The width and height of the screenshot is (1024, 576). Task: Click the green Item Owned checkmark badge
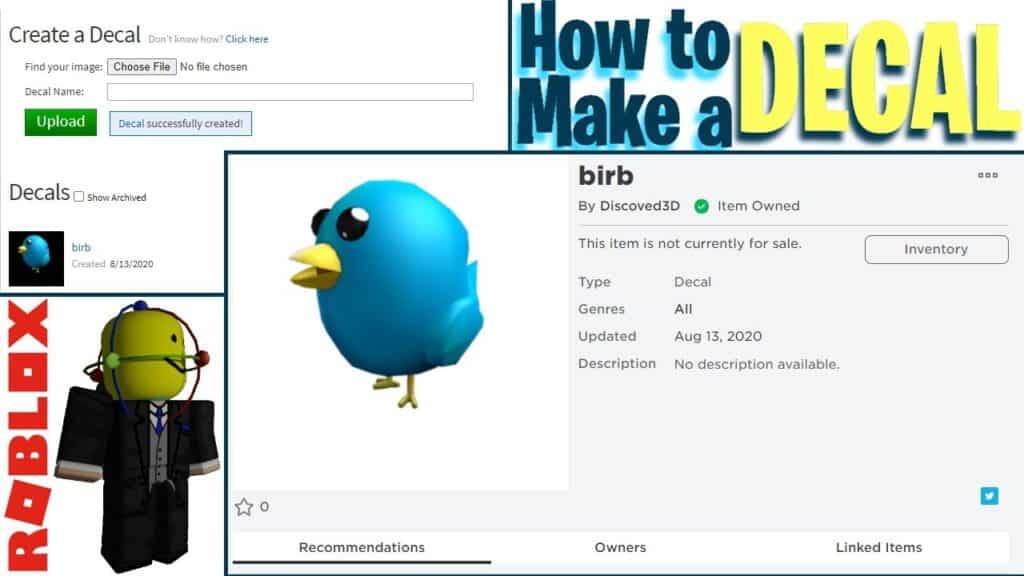(x=701, y=207)
